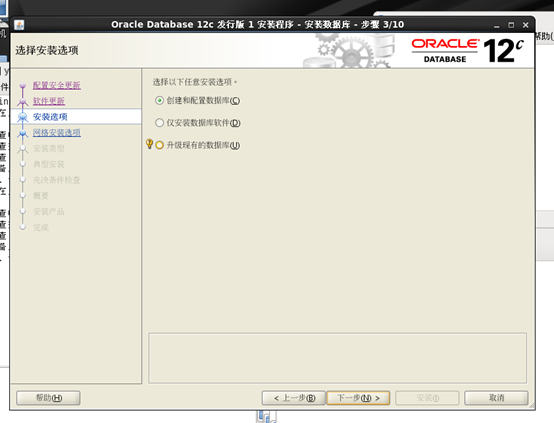554x423 pixels.
Task: Click the taskbar icon below the installer window
Action: click(266, 416)
